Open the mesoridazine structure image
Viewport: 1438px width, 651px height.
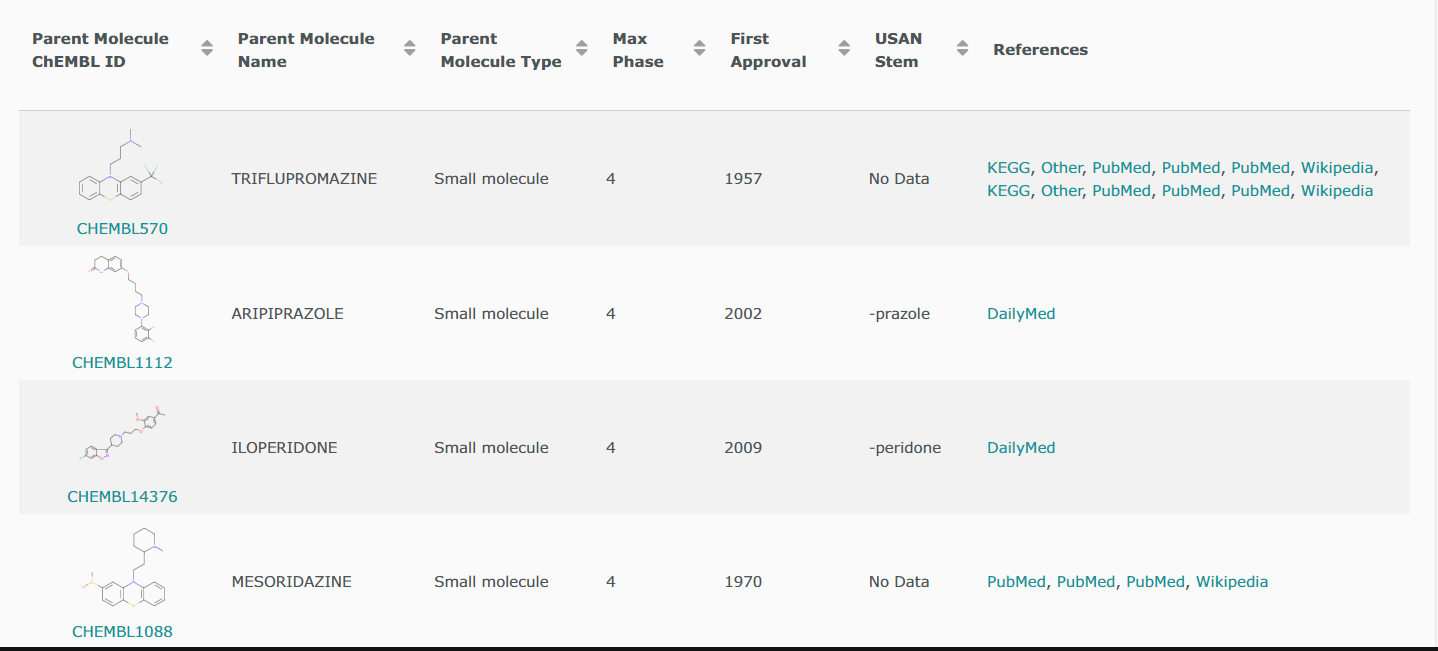(x=122, y=570)
